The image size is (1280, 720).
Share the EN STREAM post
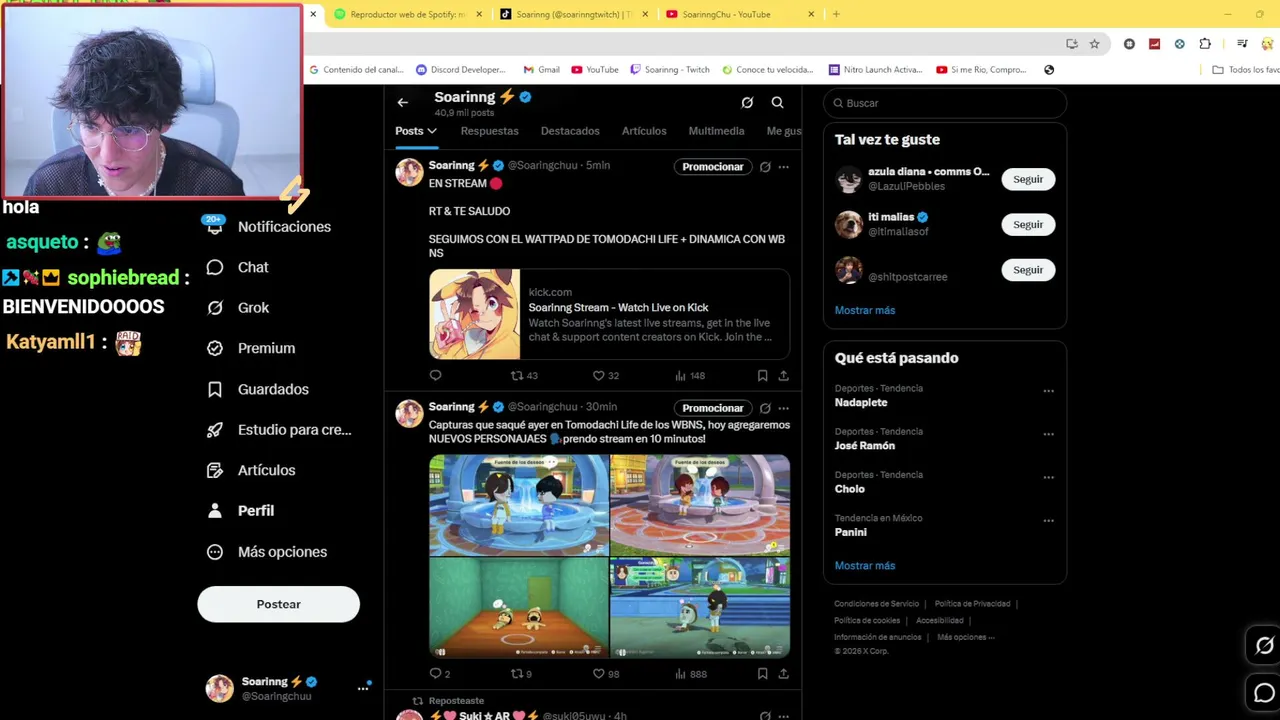point(783,376)
